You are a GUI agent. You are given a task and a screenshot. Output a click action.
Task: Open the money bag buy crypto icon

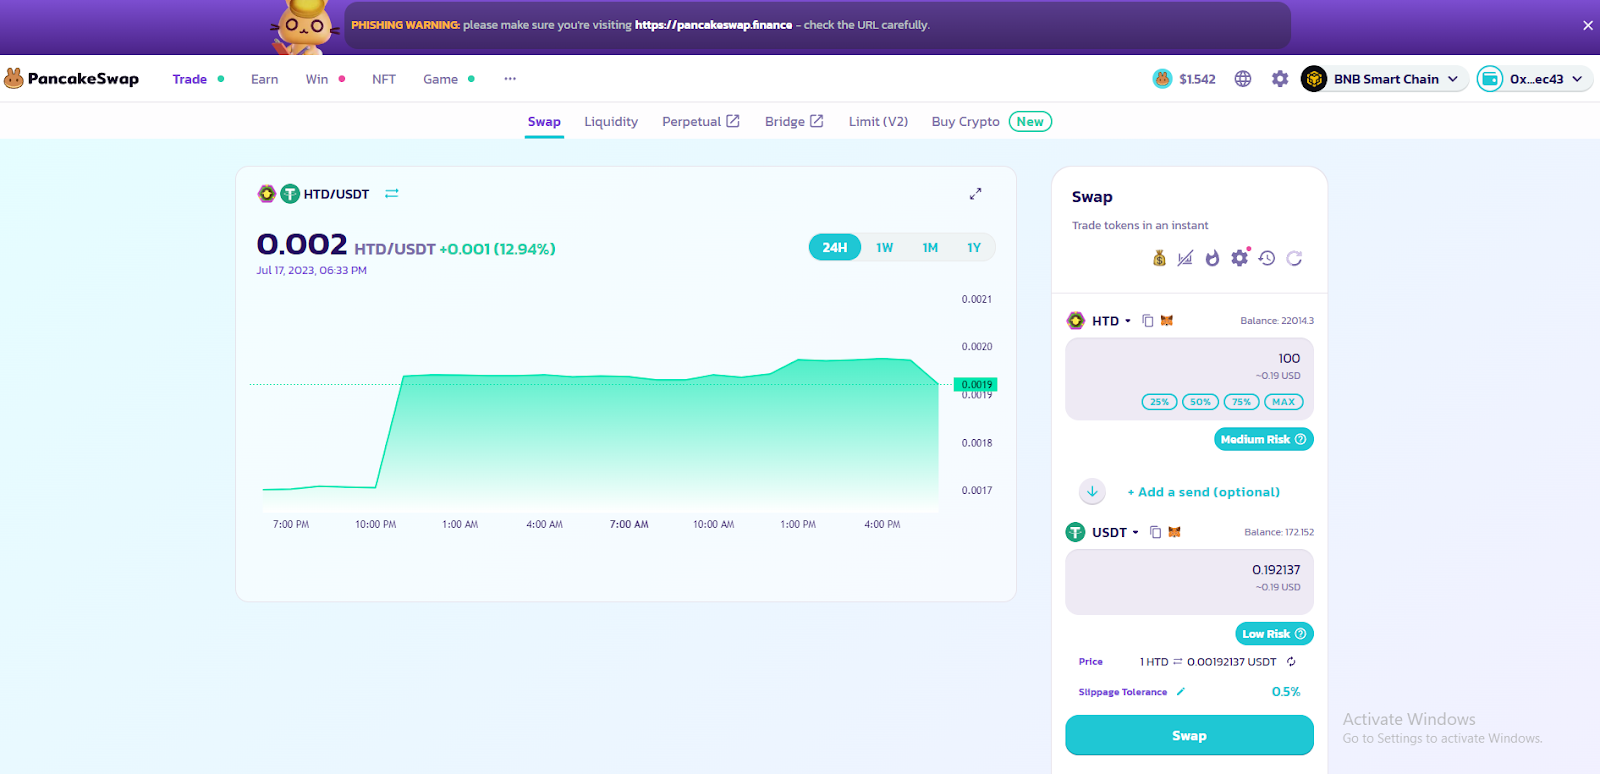(1159, 258)
